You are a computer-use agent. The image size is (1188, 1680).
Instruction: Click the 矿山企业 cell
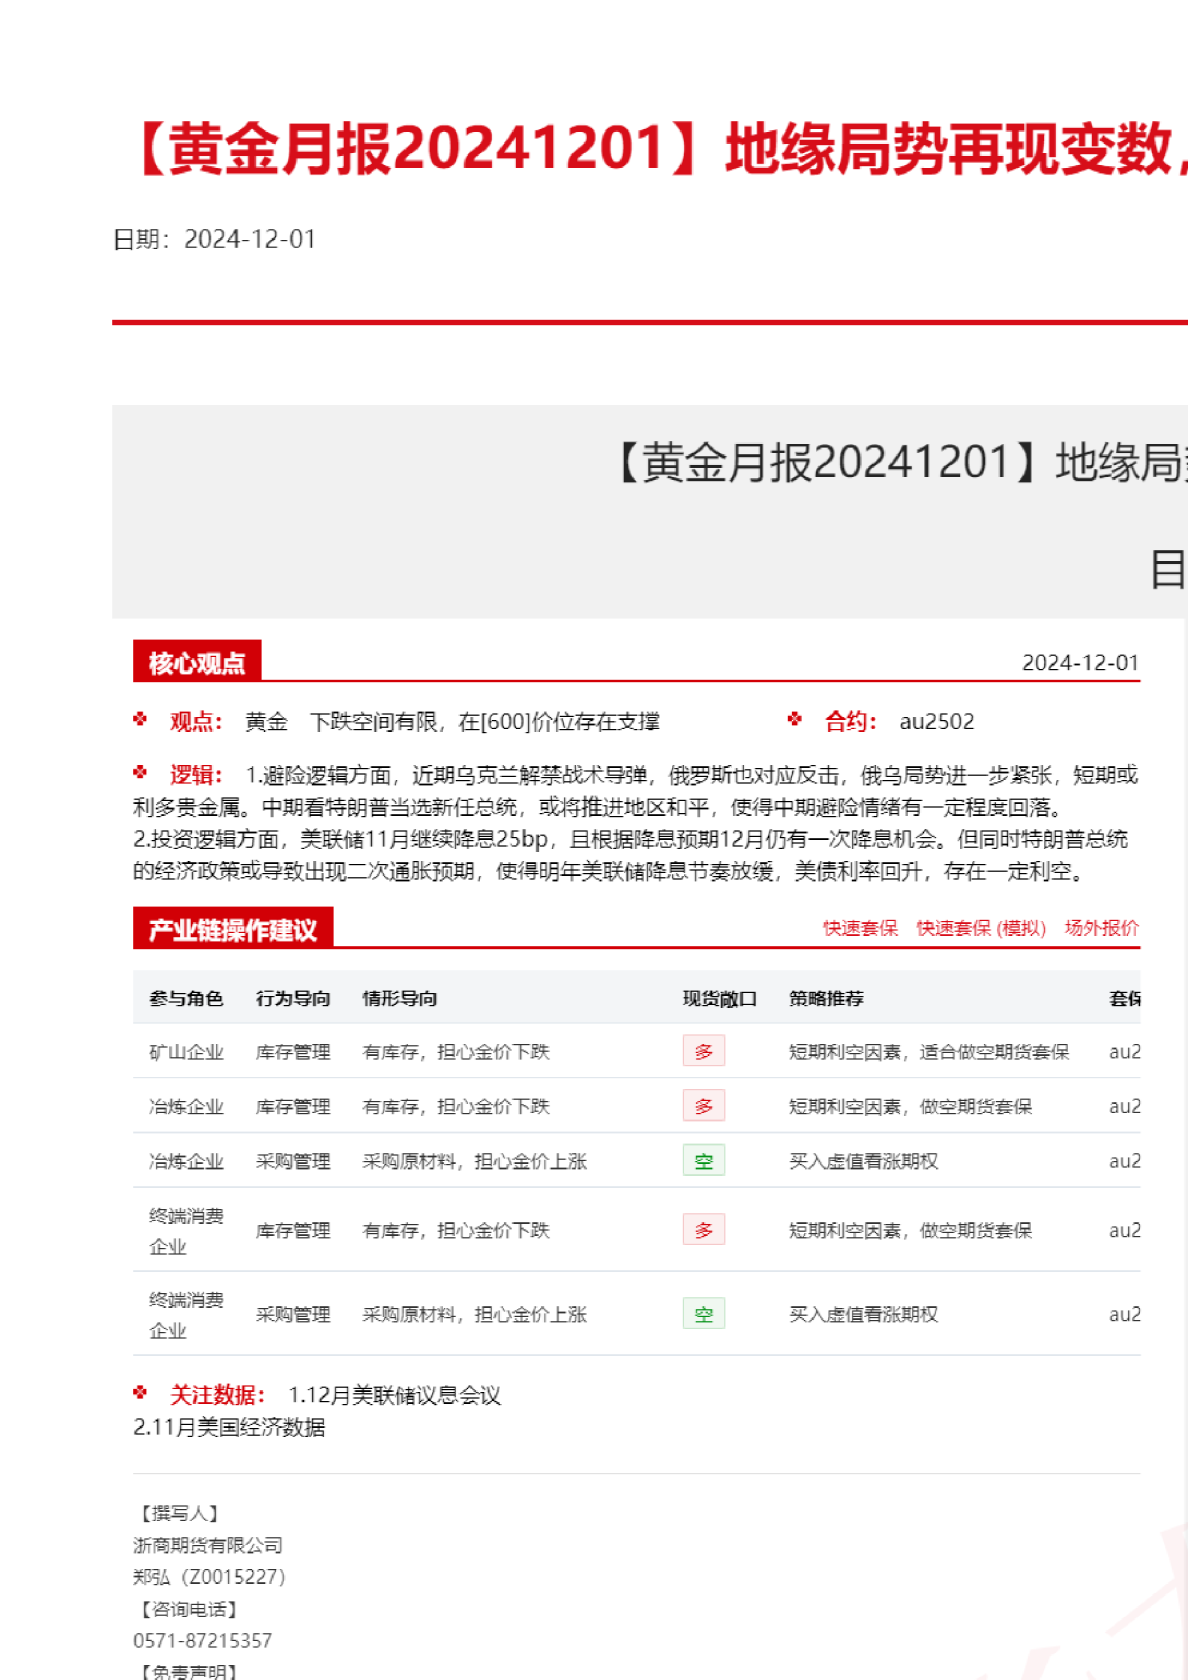coord(186,1052)
